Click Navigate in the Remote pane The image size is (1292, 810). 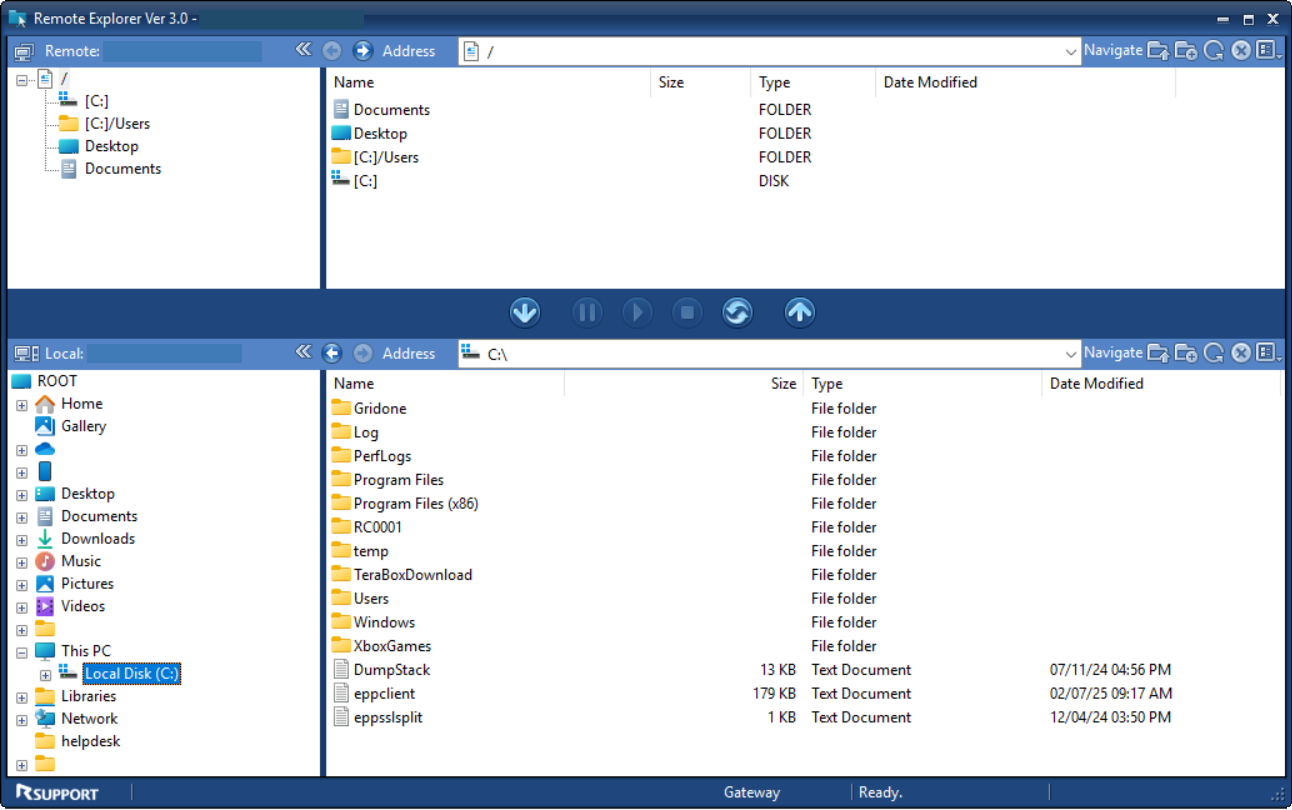pyautogui.click(x=1113, y=50)
